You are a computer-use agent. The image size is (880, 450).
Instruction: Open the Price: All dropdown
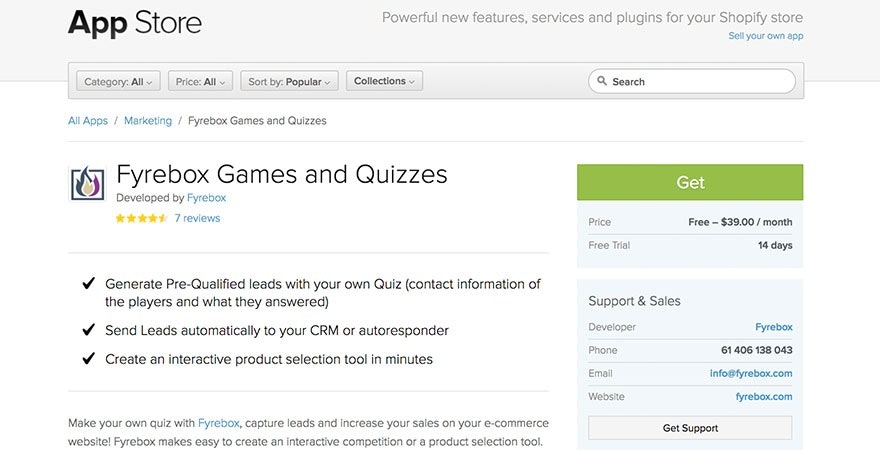point(201,81)
